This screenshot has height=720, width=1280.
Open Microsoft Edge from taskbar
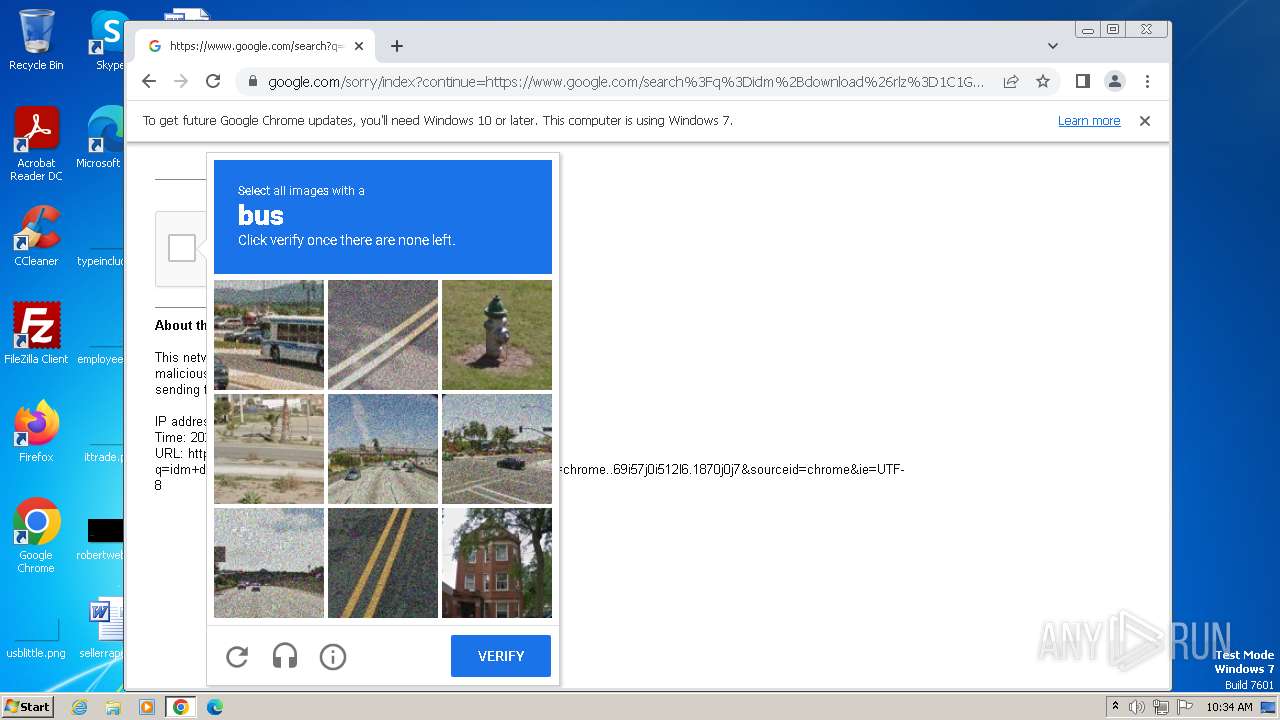214,707
